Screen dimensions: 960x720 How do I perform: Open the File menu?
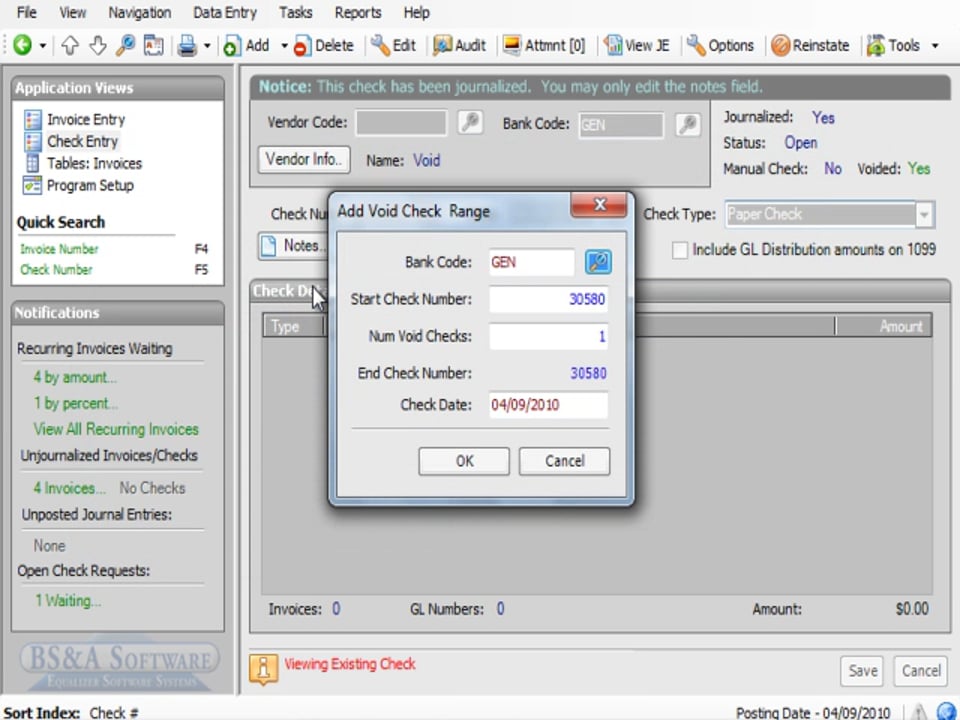click(26, 12)
